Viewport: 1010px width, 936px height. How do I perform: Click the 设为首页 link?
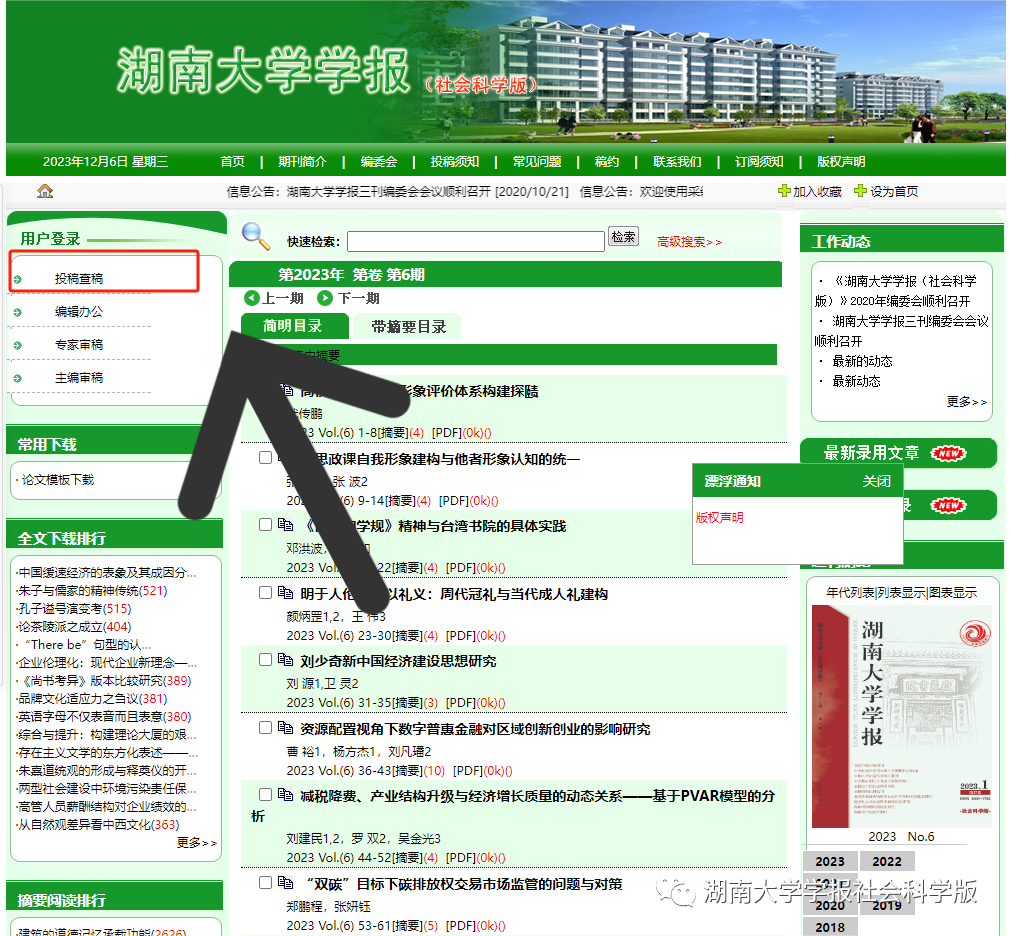(894, 191)
